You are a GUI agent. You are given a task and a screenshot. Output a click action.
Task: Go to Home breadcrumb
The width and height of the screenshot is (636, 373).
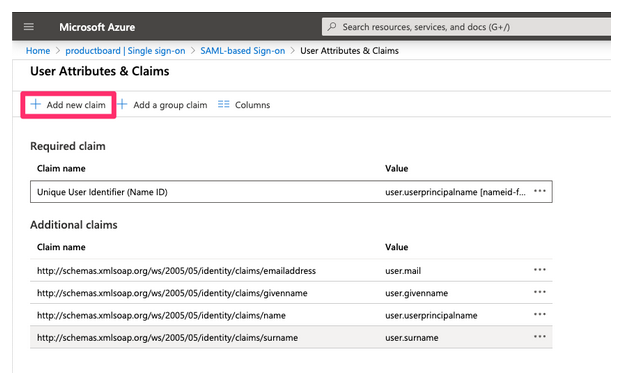click(x=38, y=51)
